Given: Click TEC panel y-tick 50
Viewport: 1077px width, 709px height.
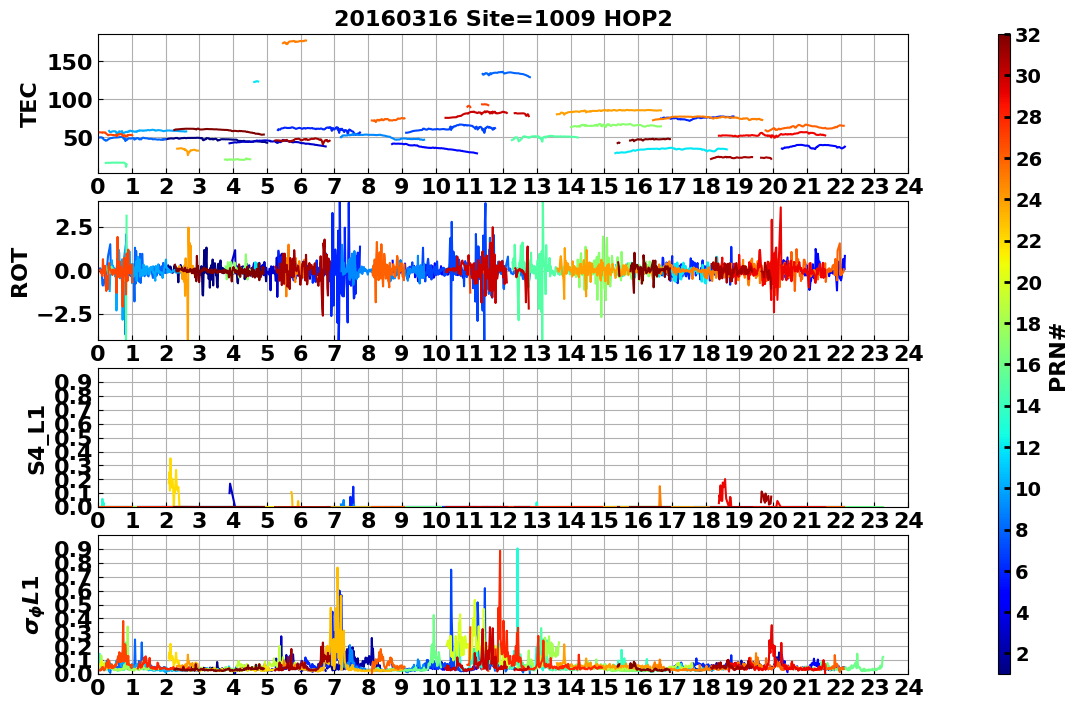Looking at the screenshot, I should (x=78, y=138).
